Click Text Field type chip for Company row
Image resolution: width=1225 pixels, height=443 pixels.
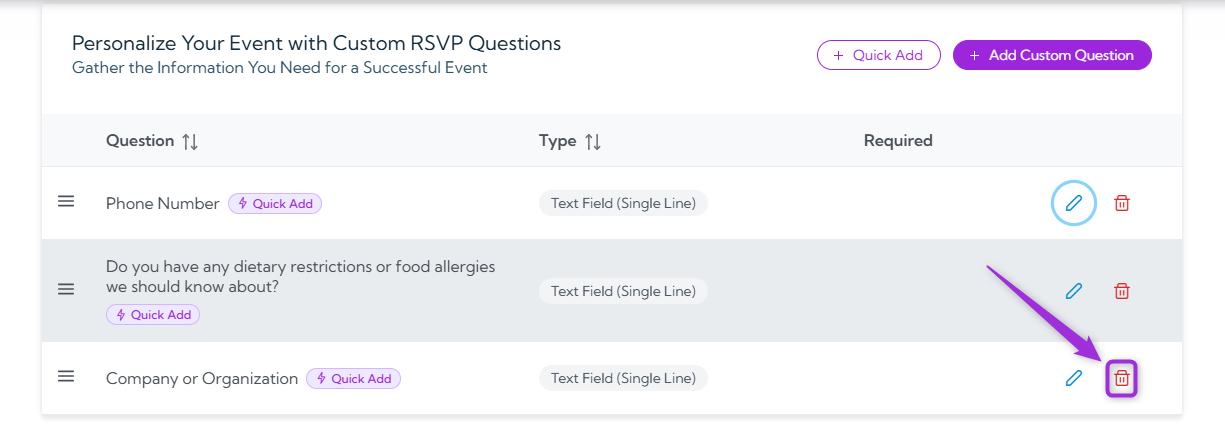coord(623,378)
